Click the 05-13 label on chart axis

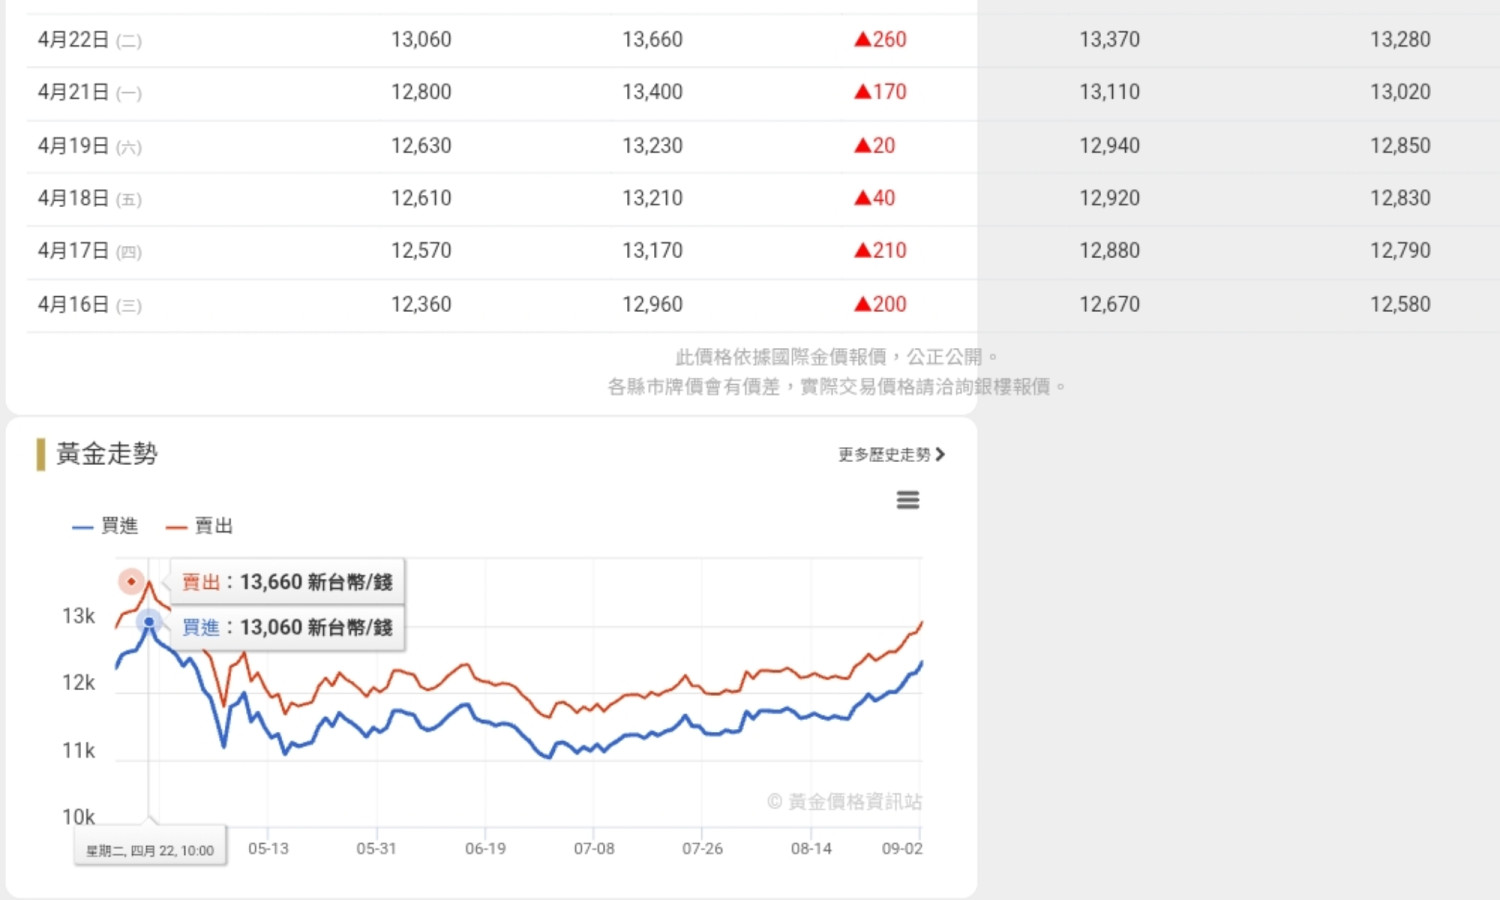point(268,849)
